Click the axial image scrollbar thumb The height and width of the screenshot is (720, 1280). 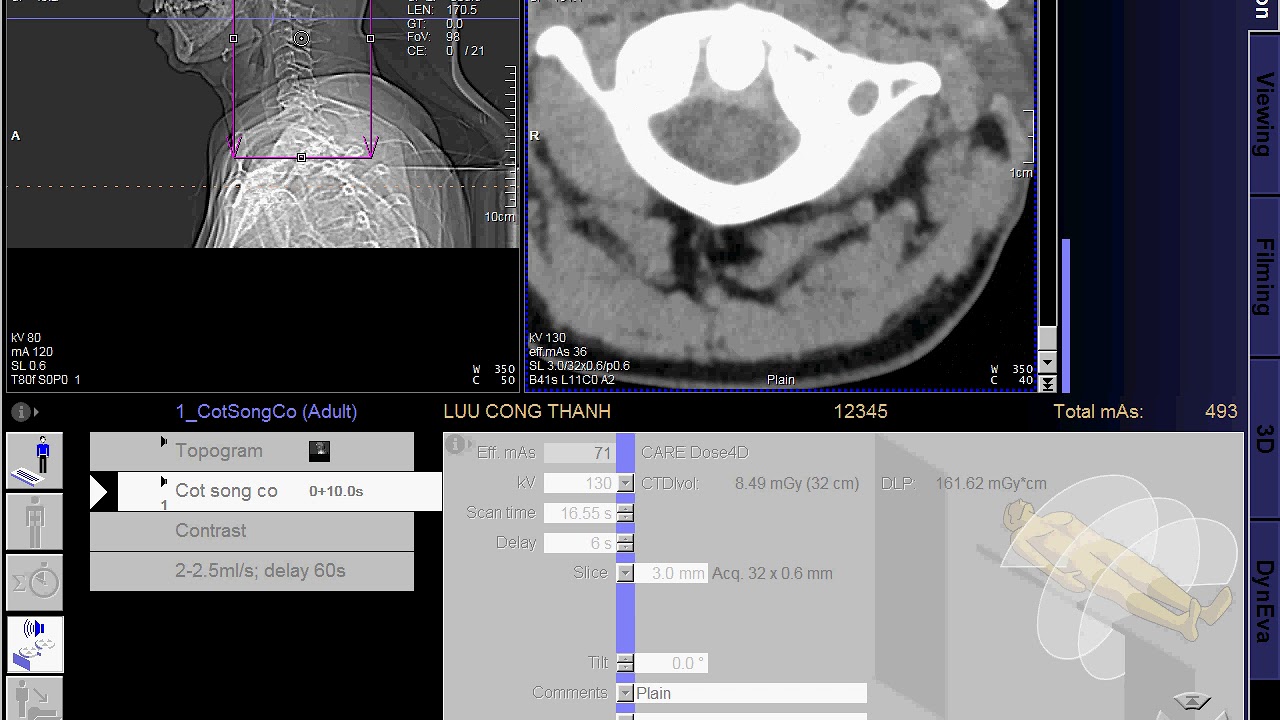(1047, 338)
